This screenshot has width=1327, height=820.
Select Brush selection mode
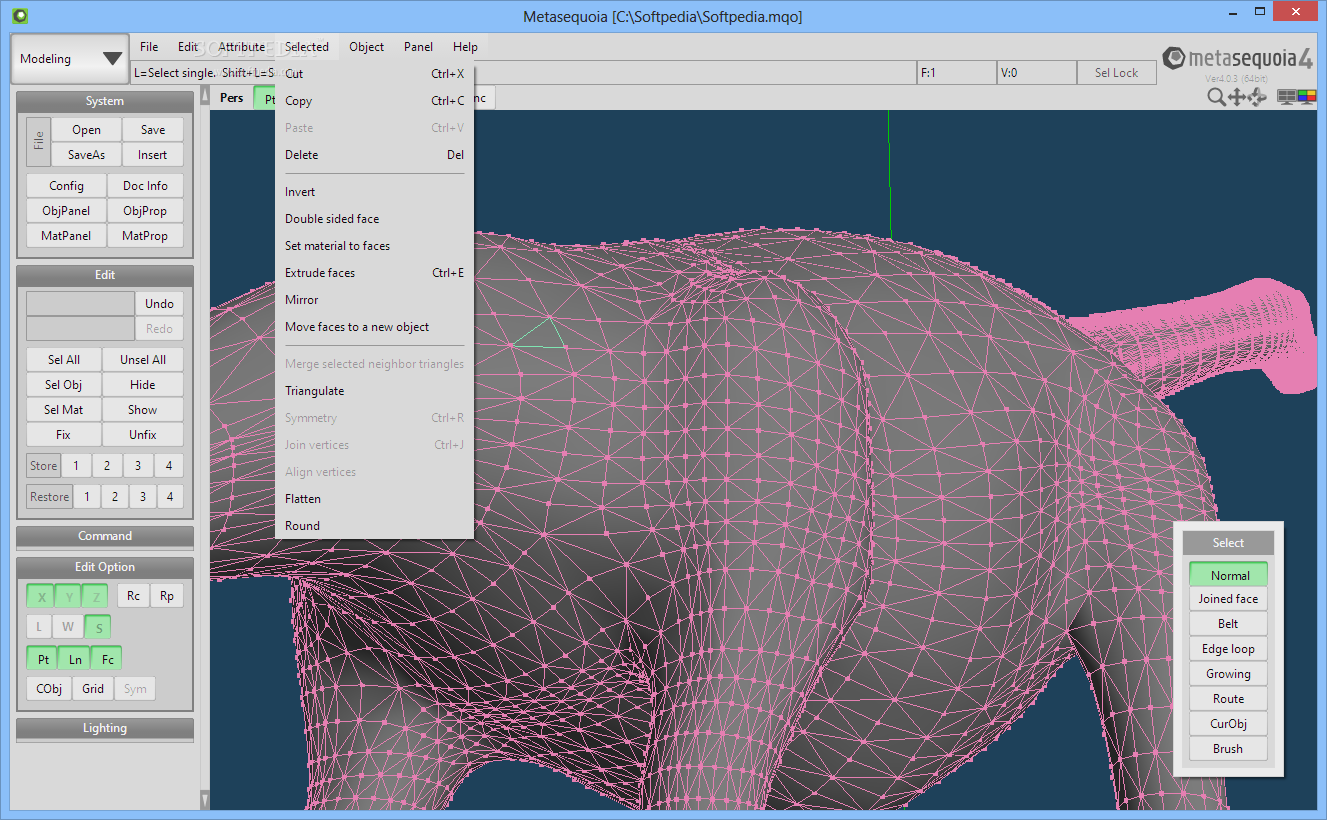1229,749
